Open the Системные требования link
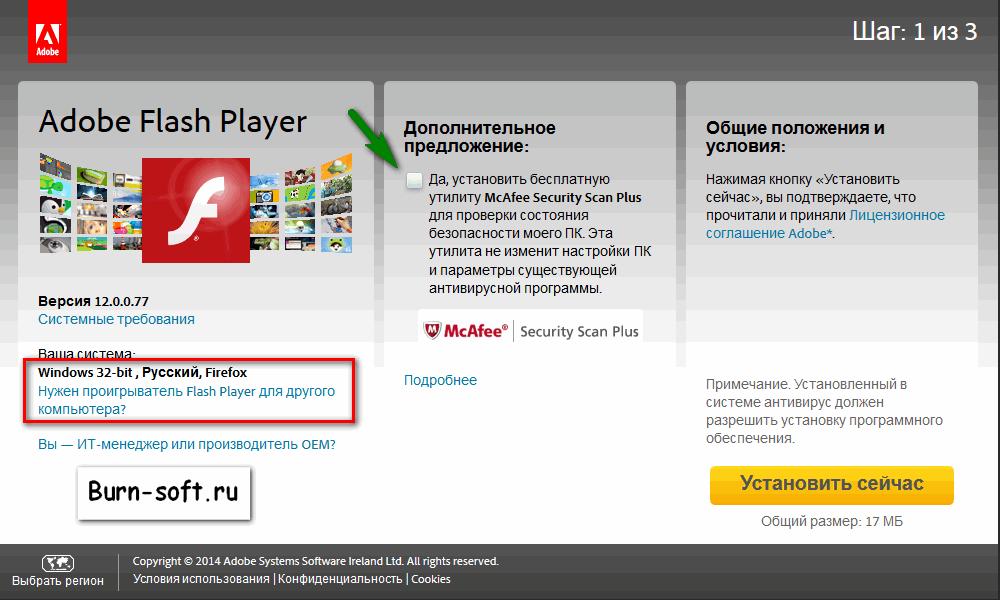Image resolution: width=1000 pixels, height=600 pixels. (x=116, y=319)
